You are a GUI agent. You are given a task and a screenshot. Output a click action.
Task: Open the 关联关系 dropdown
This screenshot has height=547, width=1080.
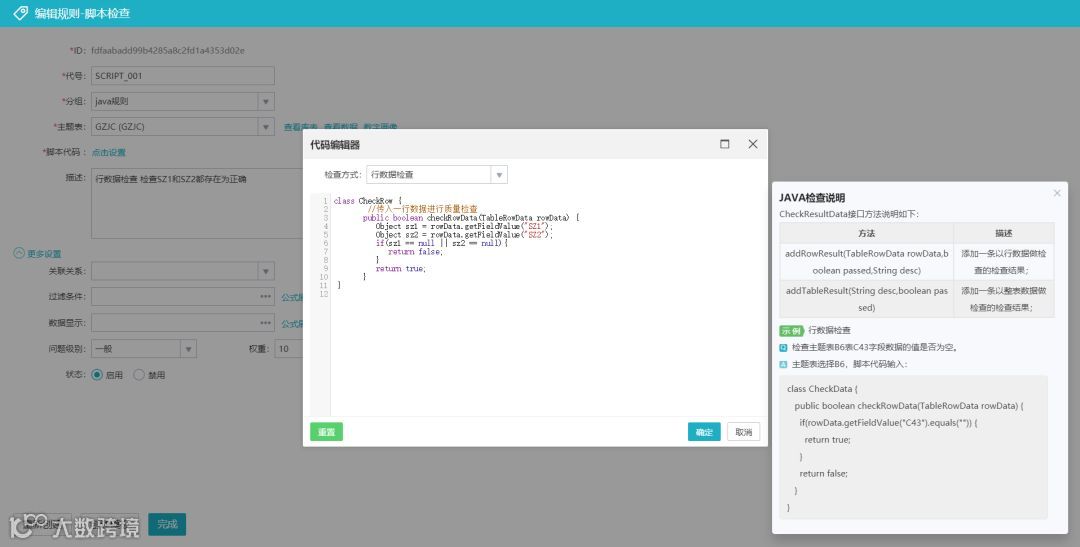183,271
